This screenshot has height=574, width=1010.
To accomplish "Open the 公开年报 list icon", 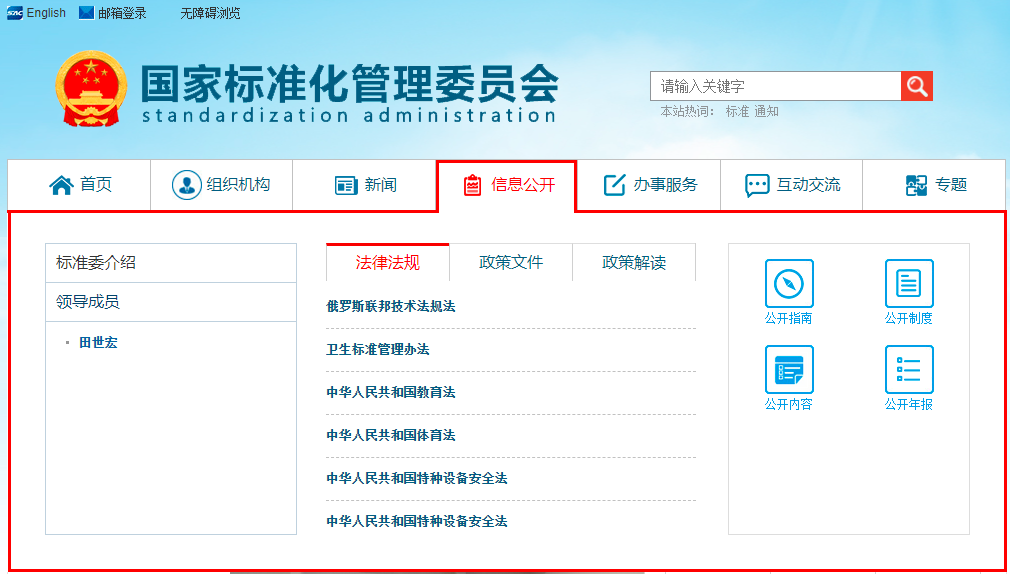I will click(x=908, y=370).
